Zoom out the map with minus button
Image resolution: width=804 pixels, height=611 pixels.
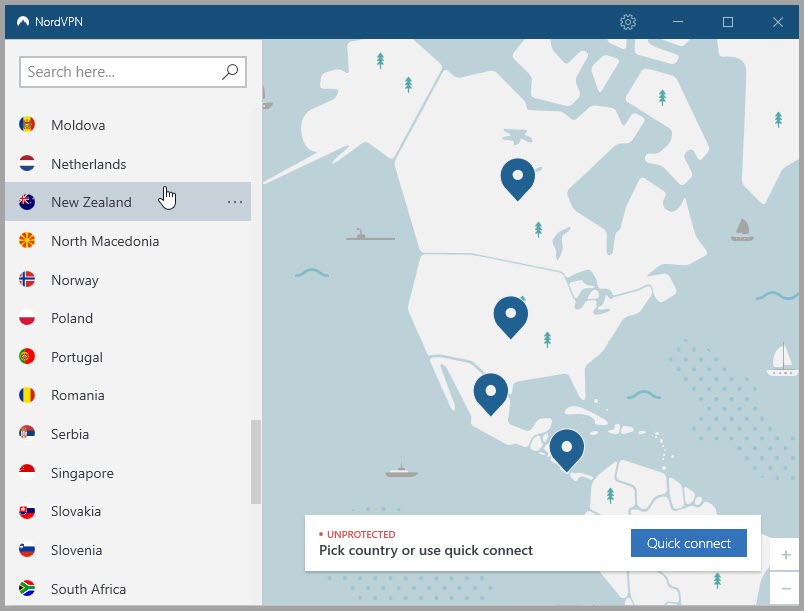[x=786, y=588]
